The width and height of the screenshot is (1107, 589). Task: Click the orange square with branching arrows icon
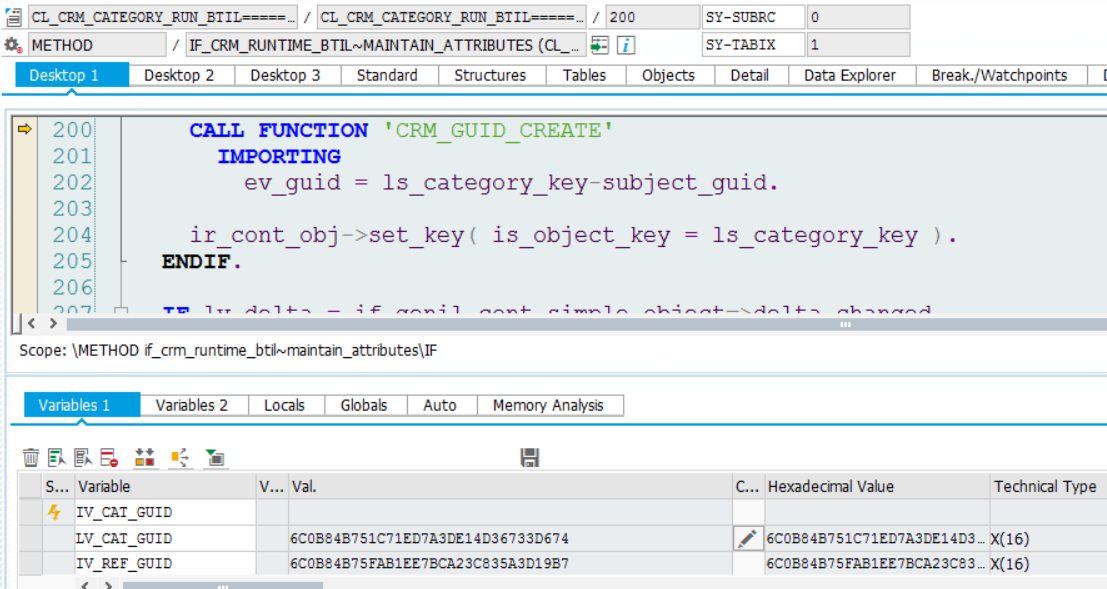(180, 458)
